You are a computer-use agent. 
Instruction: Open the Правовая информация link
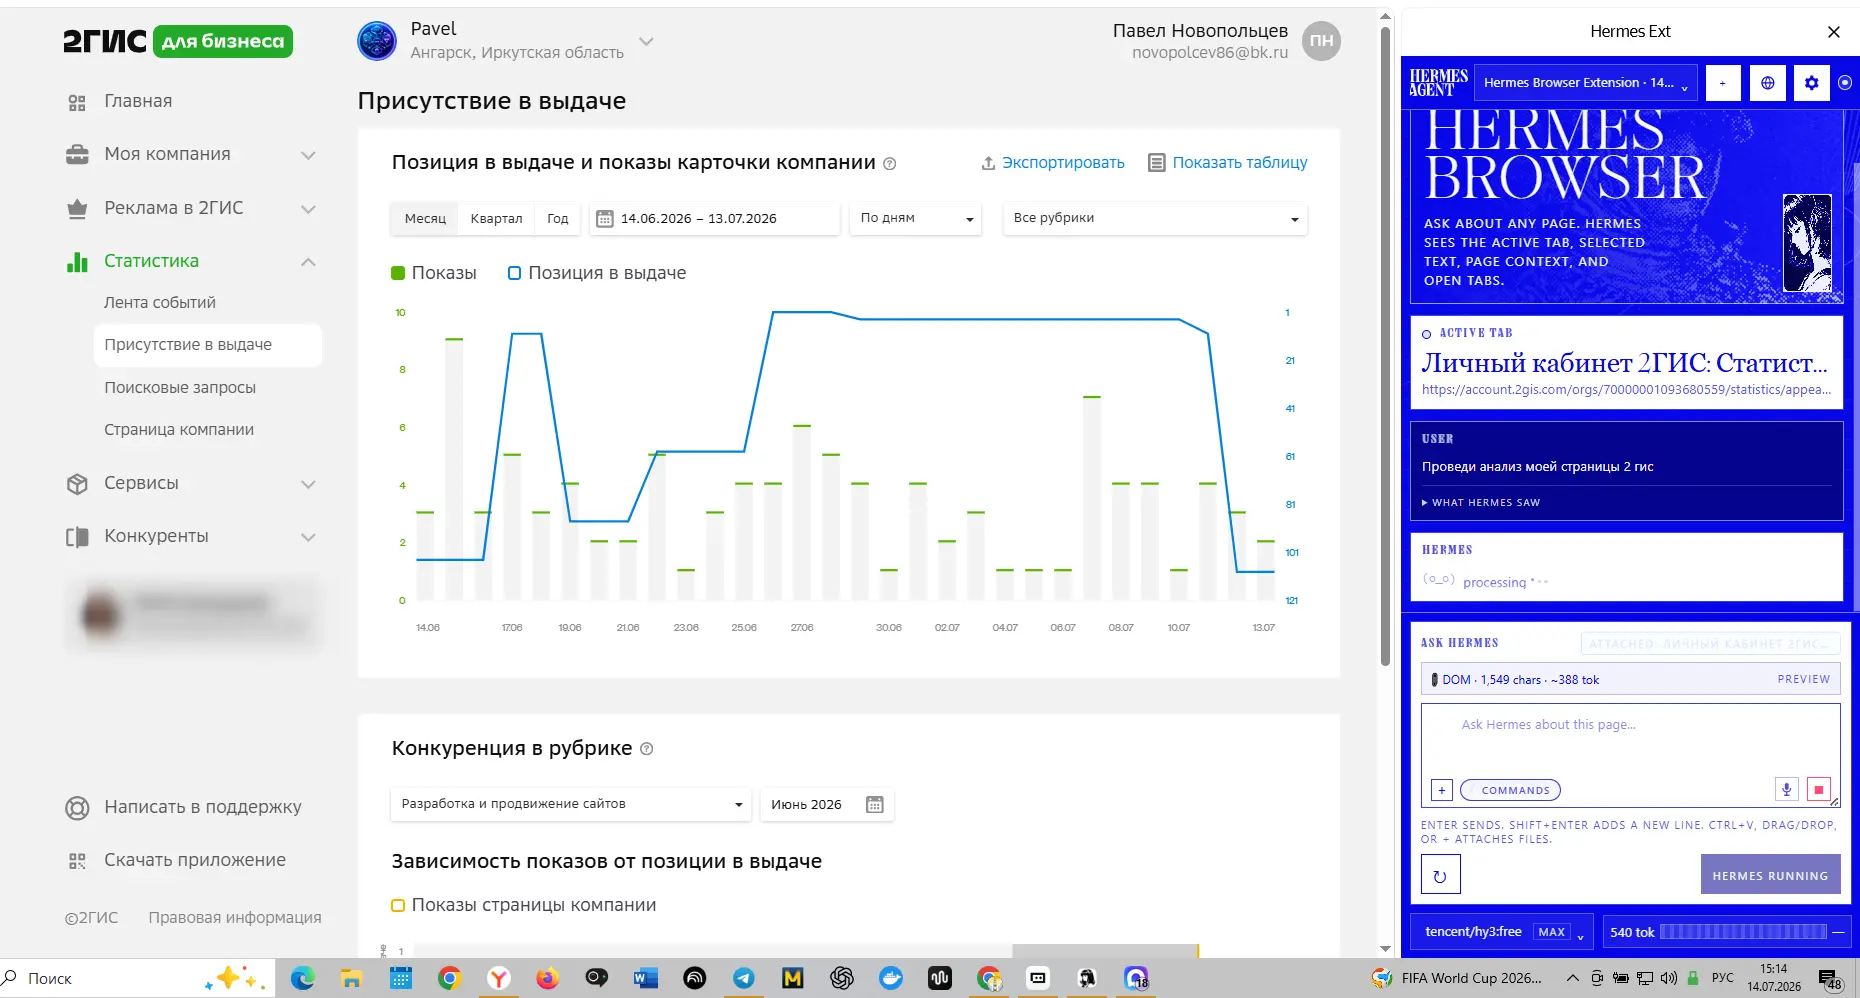235,918
